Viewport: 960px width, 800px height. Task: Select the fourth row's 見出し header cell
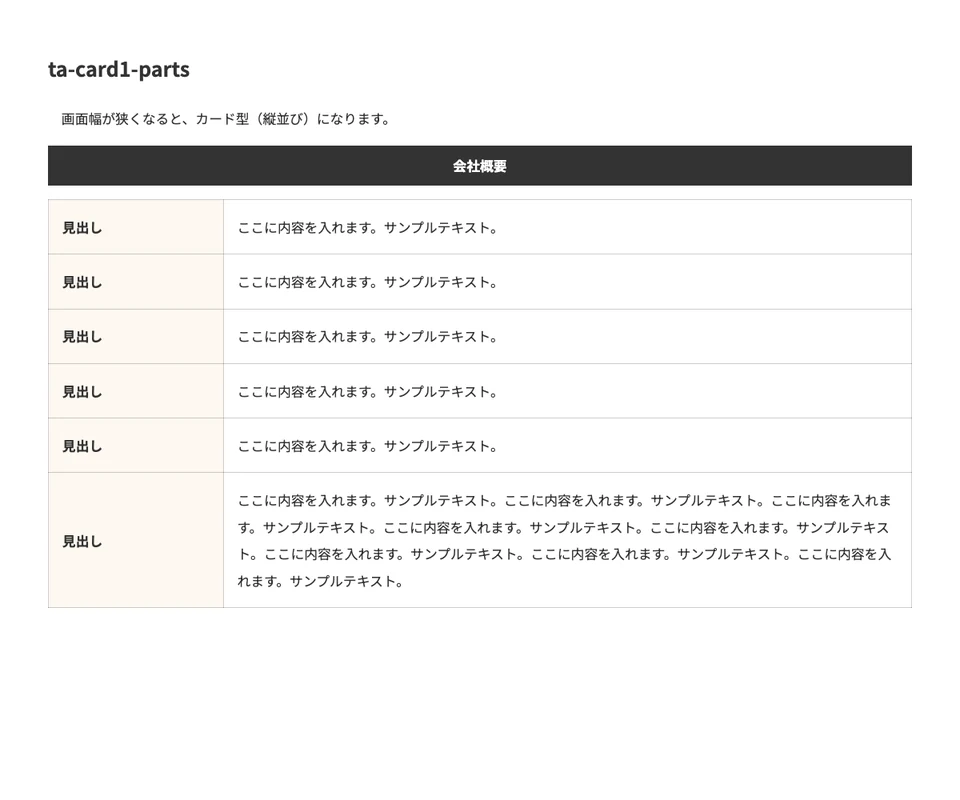[82, 392]
